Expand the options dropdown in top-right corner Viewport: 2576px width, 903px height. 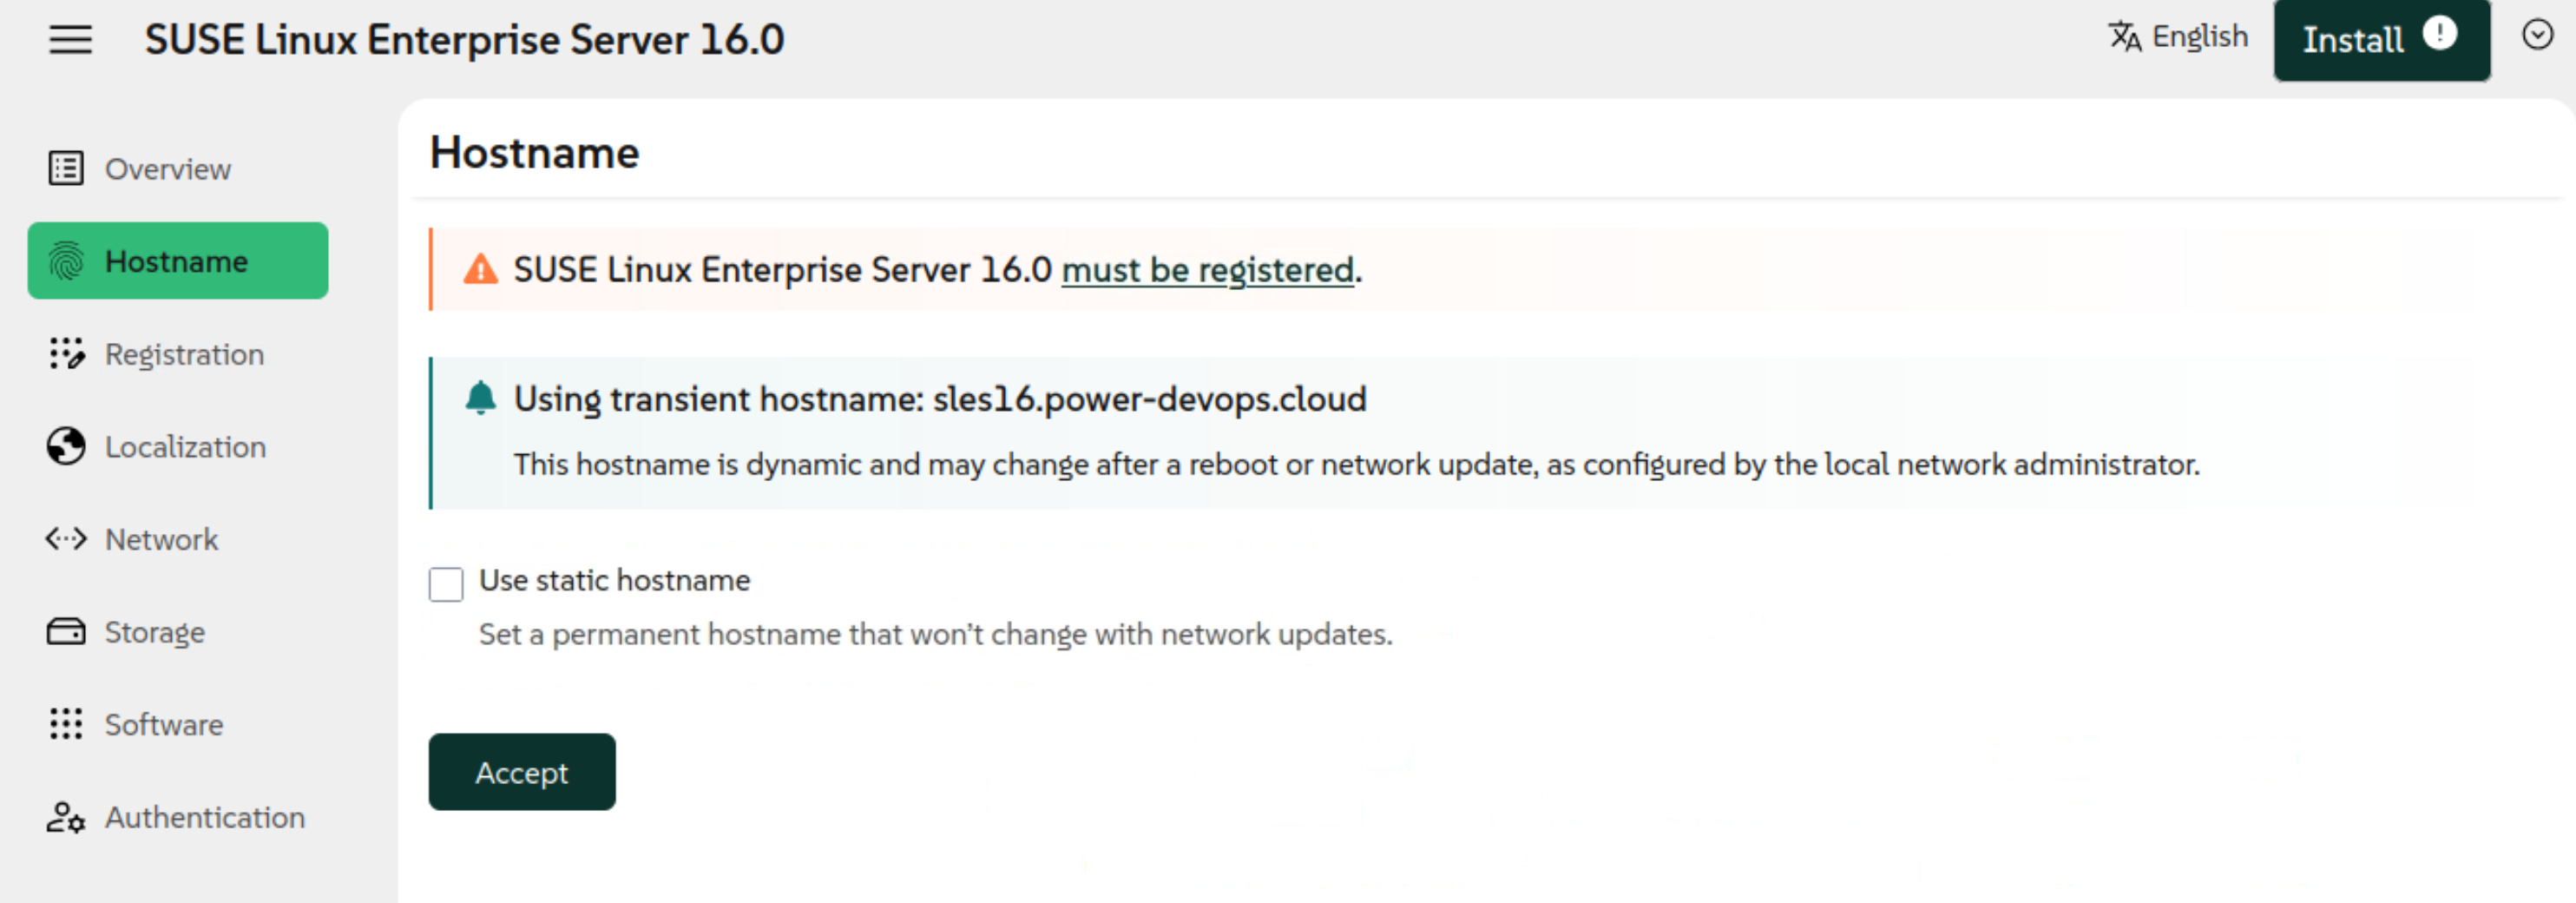(2537, 35)
